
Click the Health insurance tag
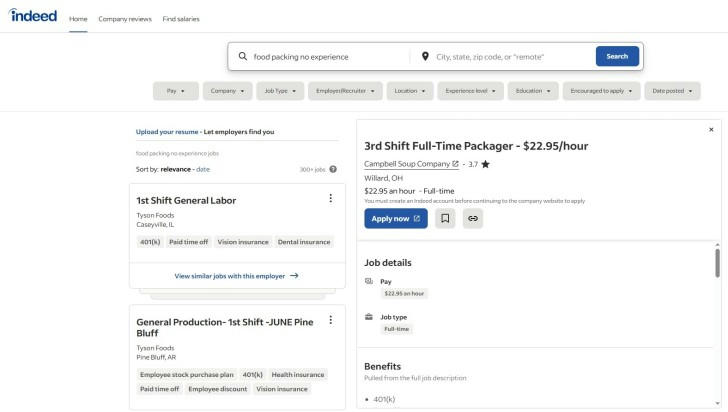pos(298,374)
